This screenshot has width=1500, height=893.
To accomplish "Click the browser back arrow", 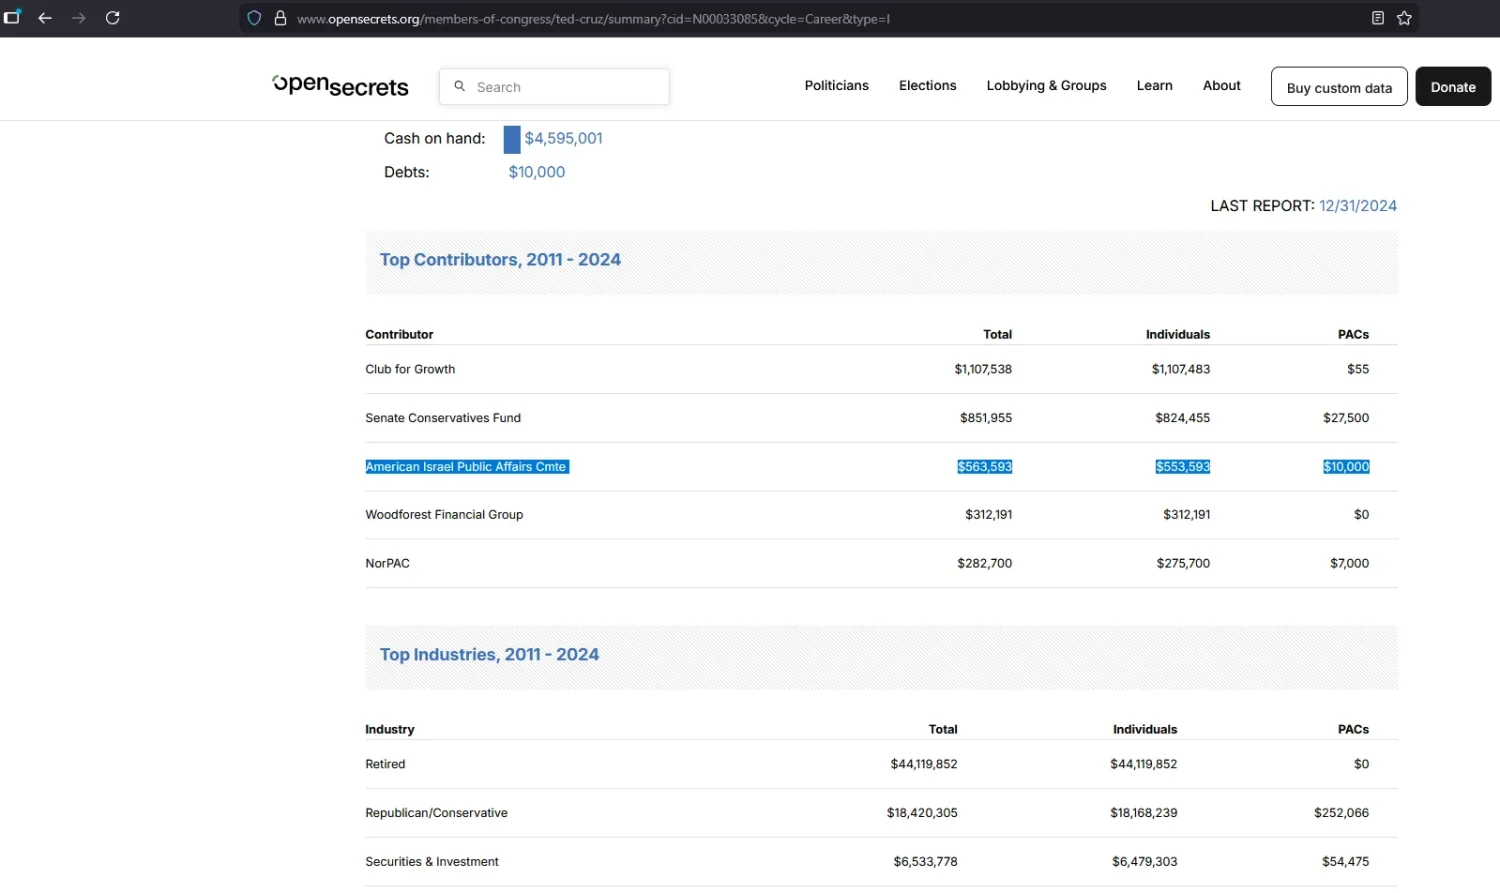I will (x=45, y=18).
